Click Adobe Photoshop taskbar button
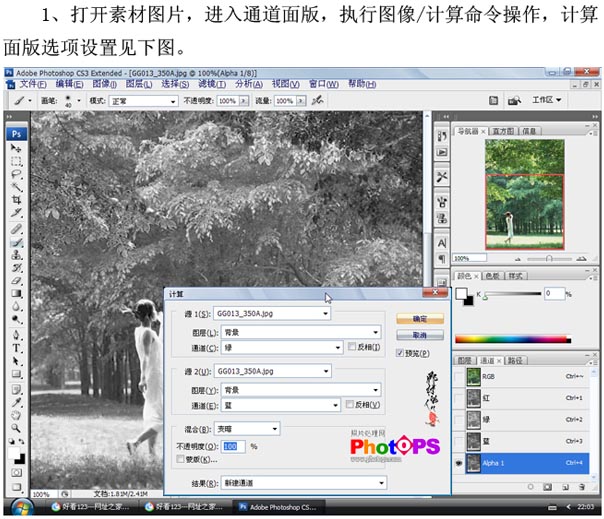The image size is (604, 519). pyautogui.click(x=279, y=507)
